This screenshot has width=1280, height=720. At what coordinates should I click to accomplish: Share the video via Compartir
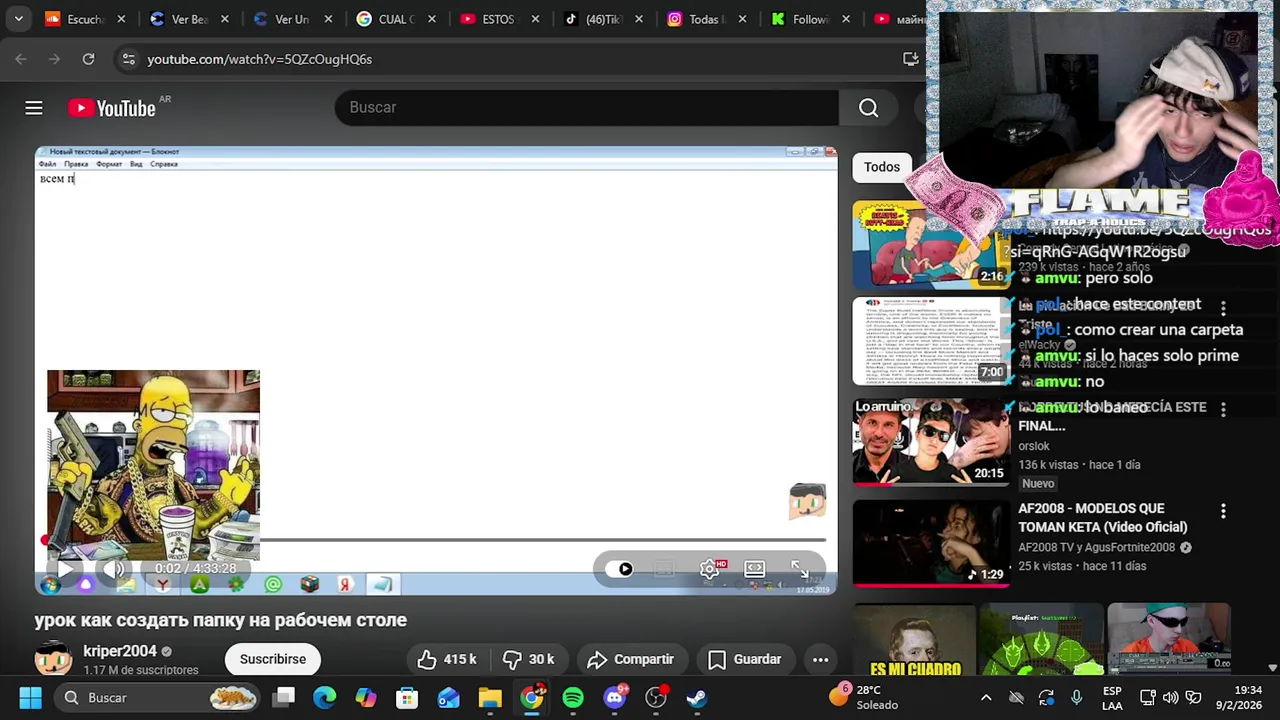[631, 659]
